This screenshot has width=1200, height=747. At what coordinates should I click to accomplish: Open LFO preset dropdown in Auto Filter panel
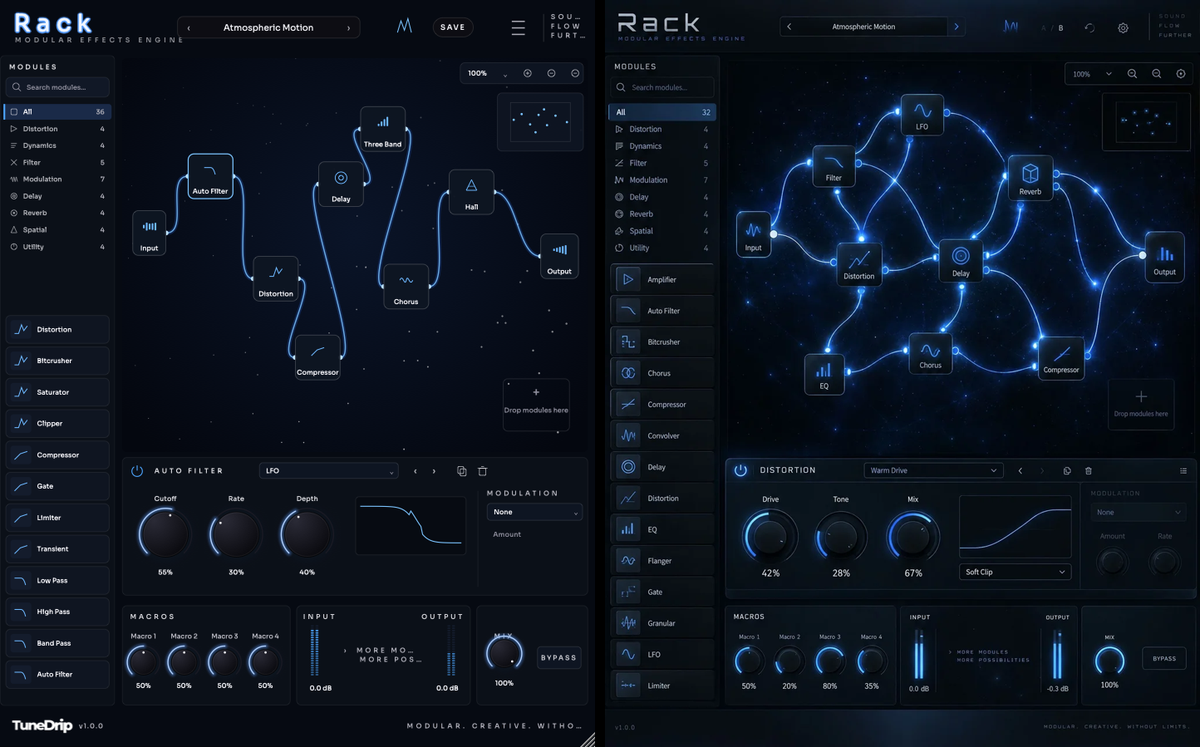coord(329,471)
